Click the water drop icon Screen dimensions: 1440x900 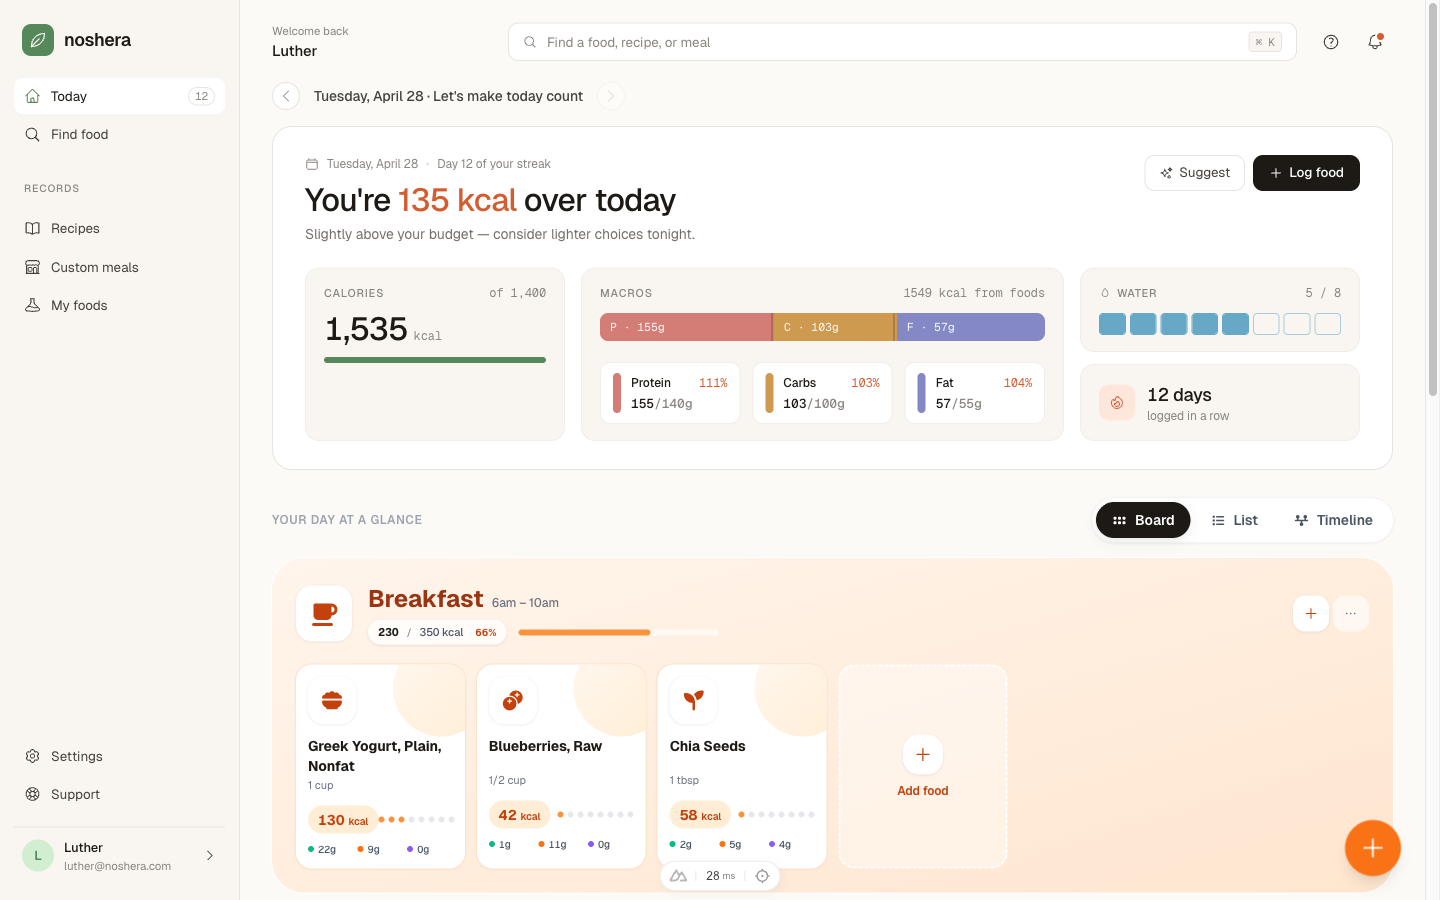click(1105, 293)
